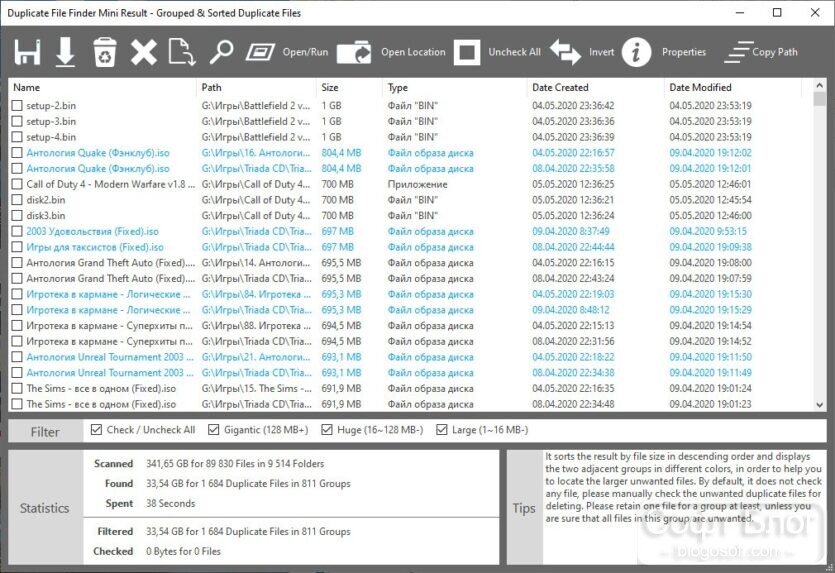Click the Open/Run toolbar icon
The image size is (835, 573).
point(286,52)
